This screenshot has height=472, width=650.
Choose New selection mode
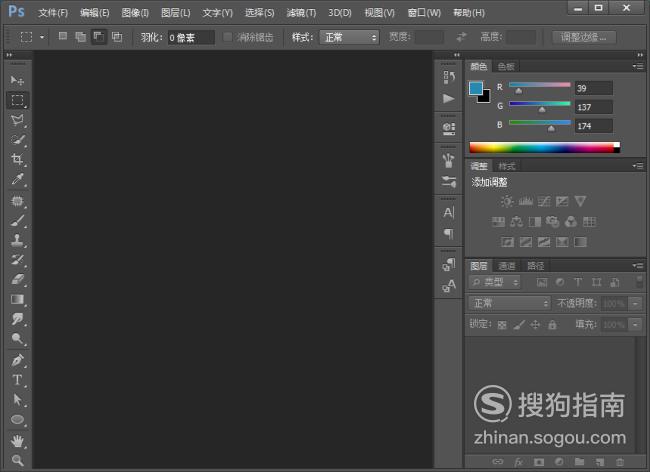click(63, 36)
